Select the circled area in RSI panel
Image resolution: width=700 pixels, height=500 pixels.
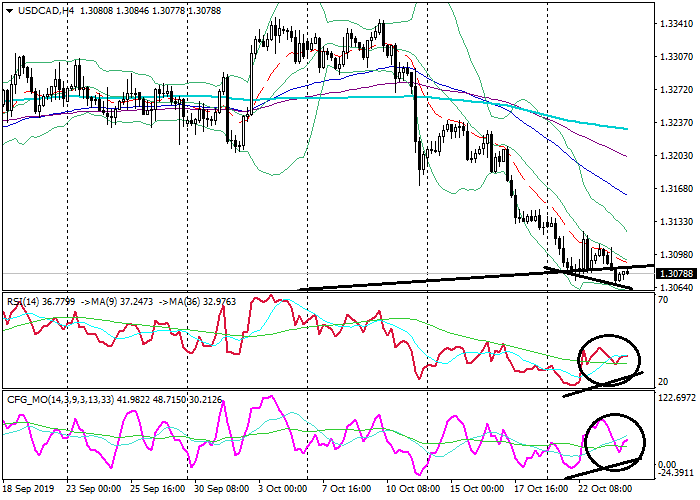pos(610,354)
